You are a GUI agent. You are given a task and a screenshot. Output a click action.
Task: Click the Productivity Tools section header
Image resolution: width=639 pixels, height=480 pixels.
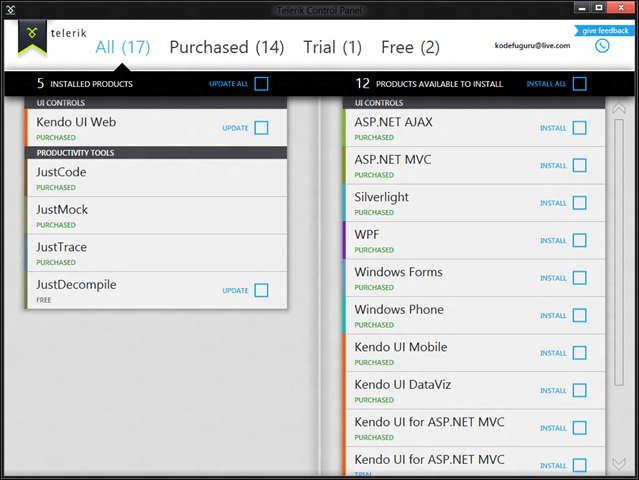(156, 153)
